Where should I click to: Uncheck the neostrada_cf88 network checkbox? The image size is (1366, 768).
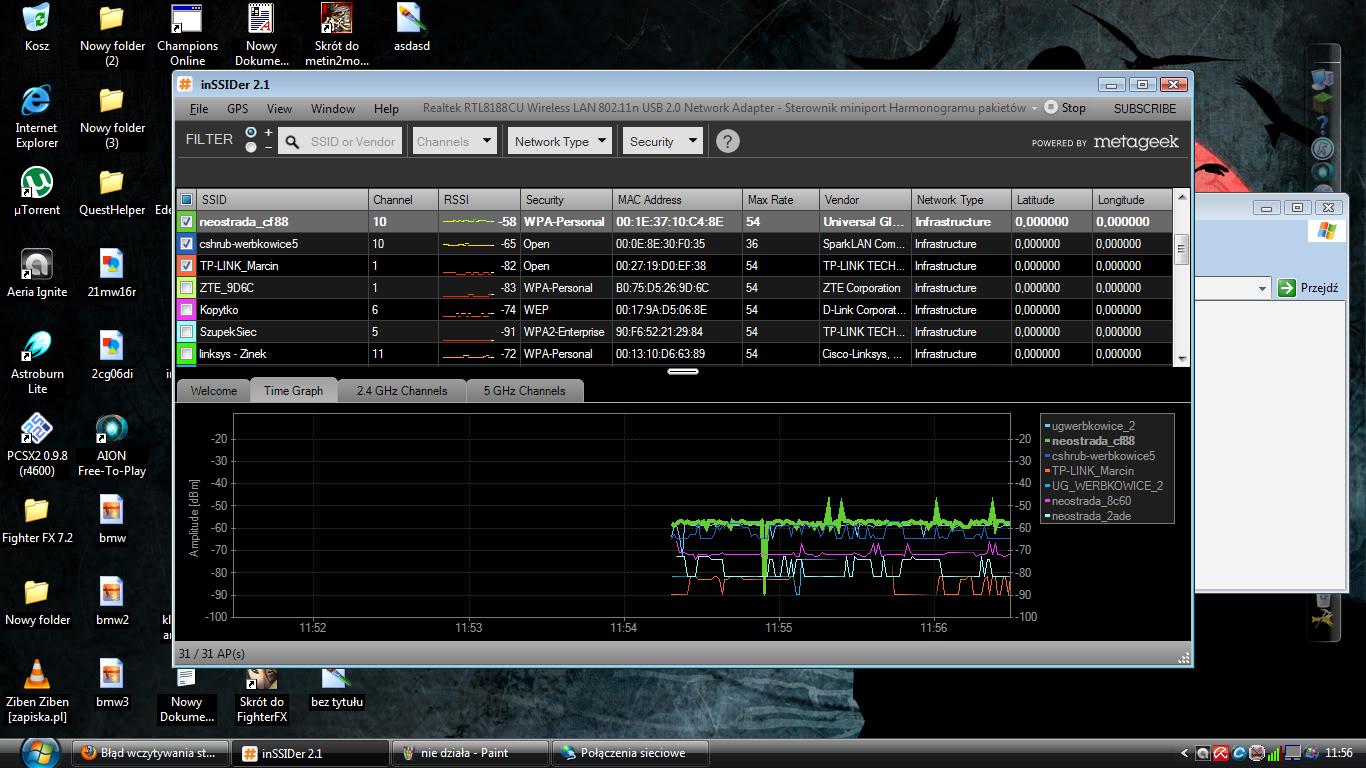pyautogui.click(x=187, y=222)
